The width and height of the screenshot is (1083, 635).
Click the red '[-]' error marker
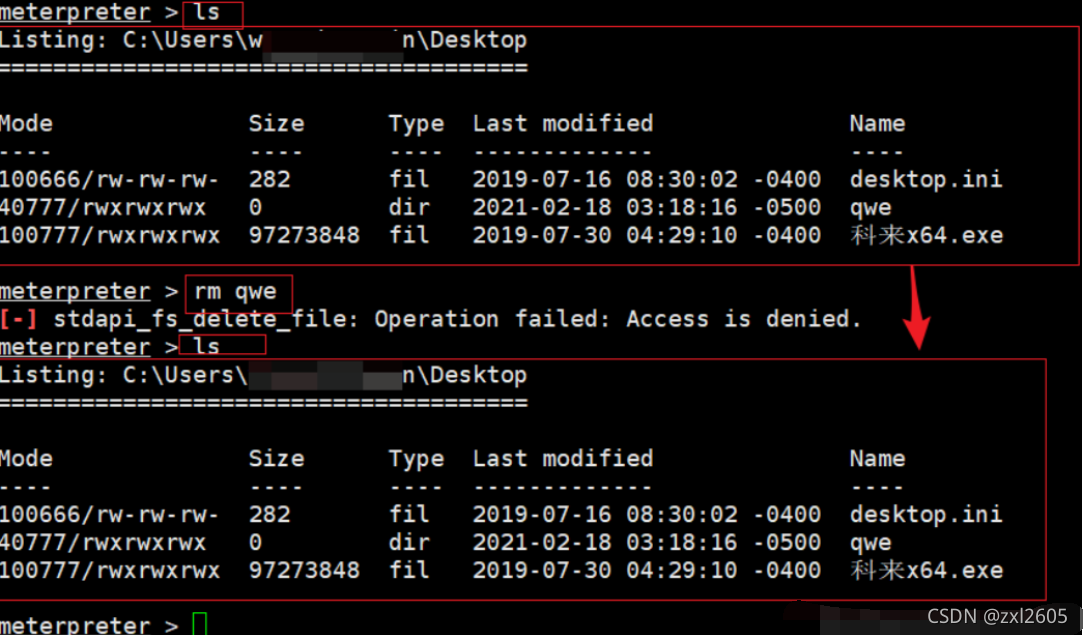[19, 319]
